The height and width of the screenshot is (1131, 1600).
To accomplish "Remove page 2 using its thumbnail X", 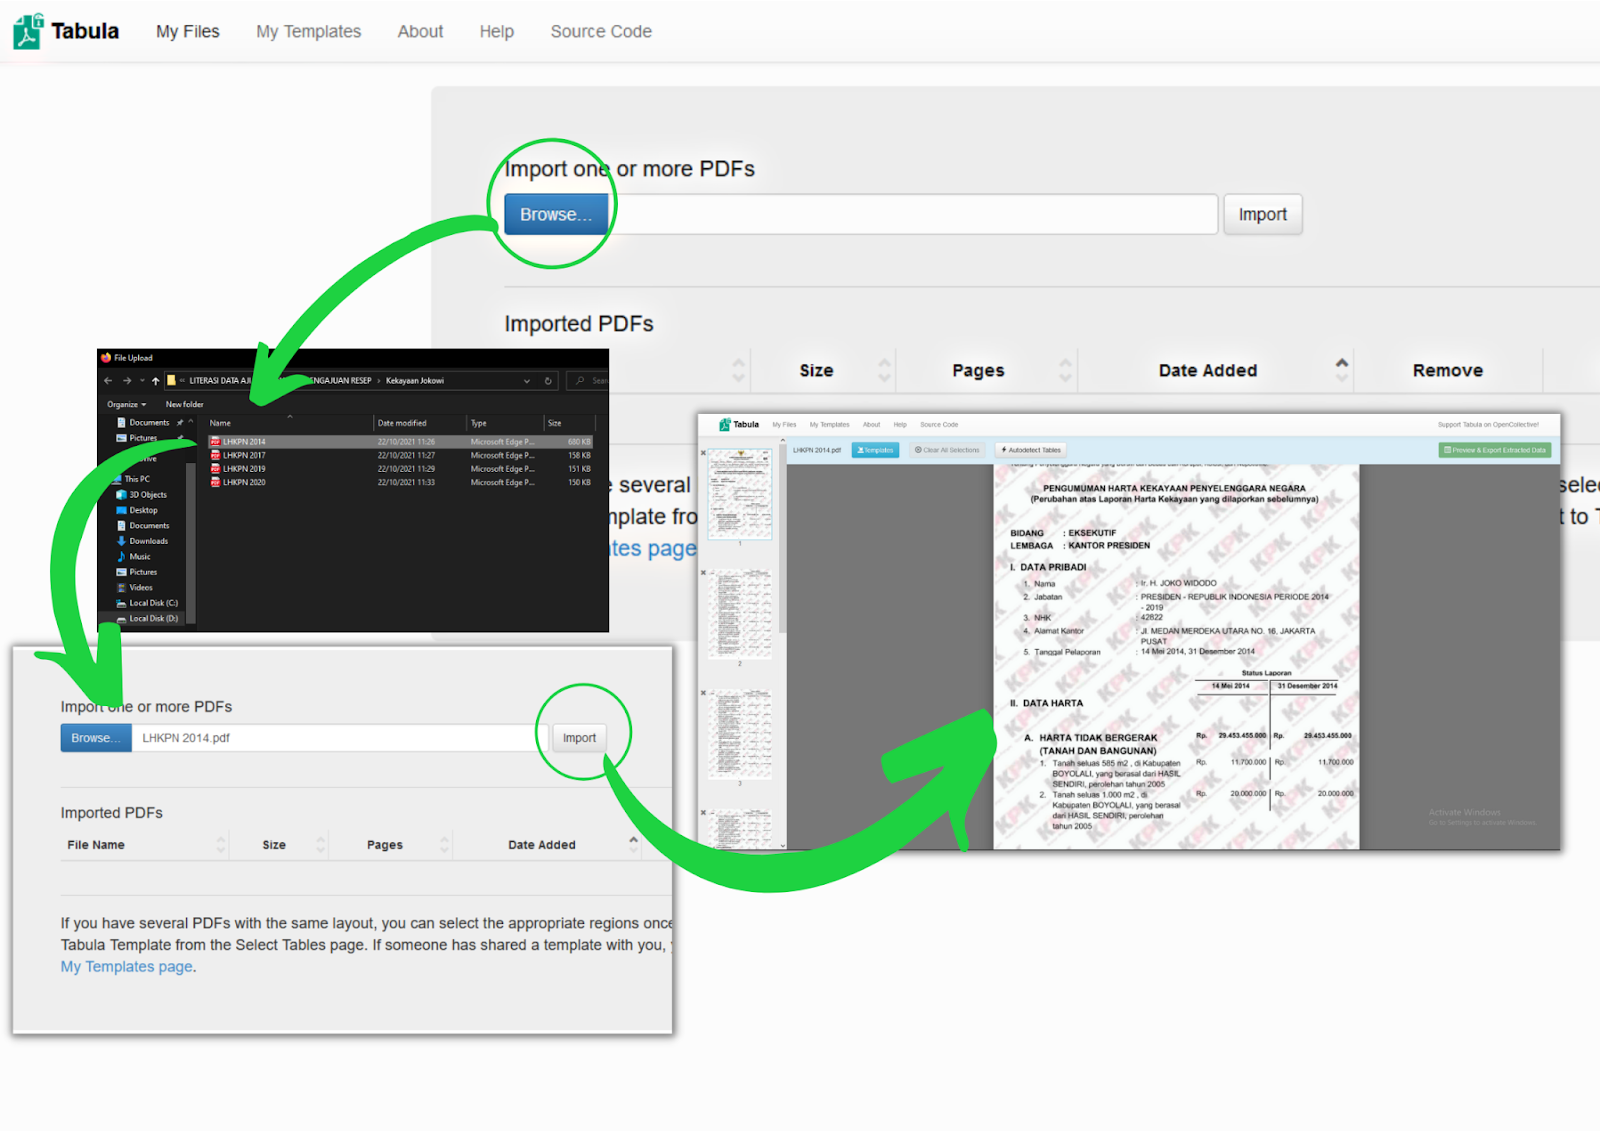I will pos(703,573).
